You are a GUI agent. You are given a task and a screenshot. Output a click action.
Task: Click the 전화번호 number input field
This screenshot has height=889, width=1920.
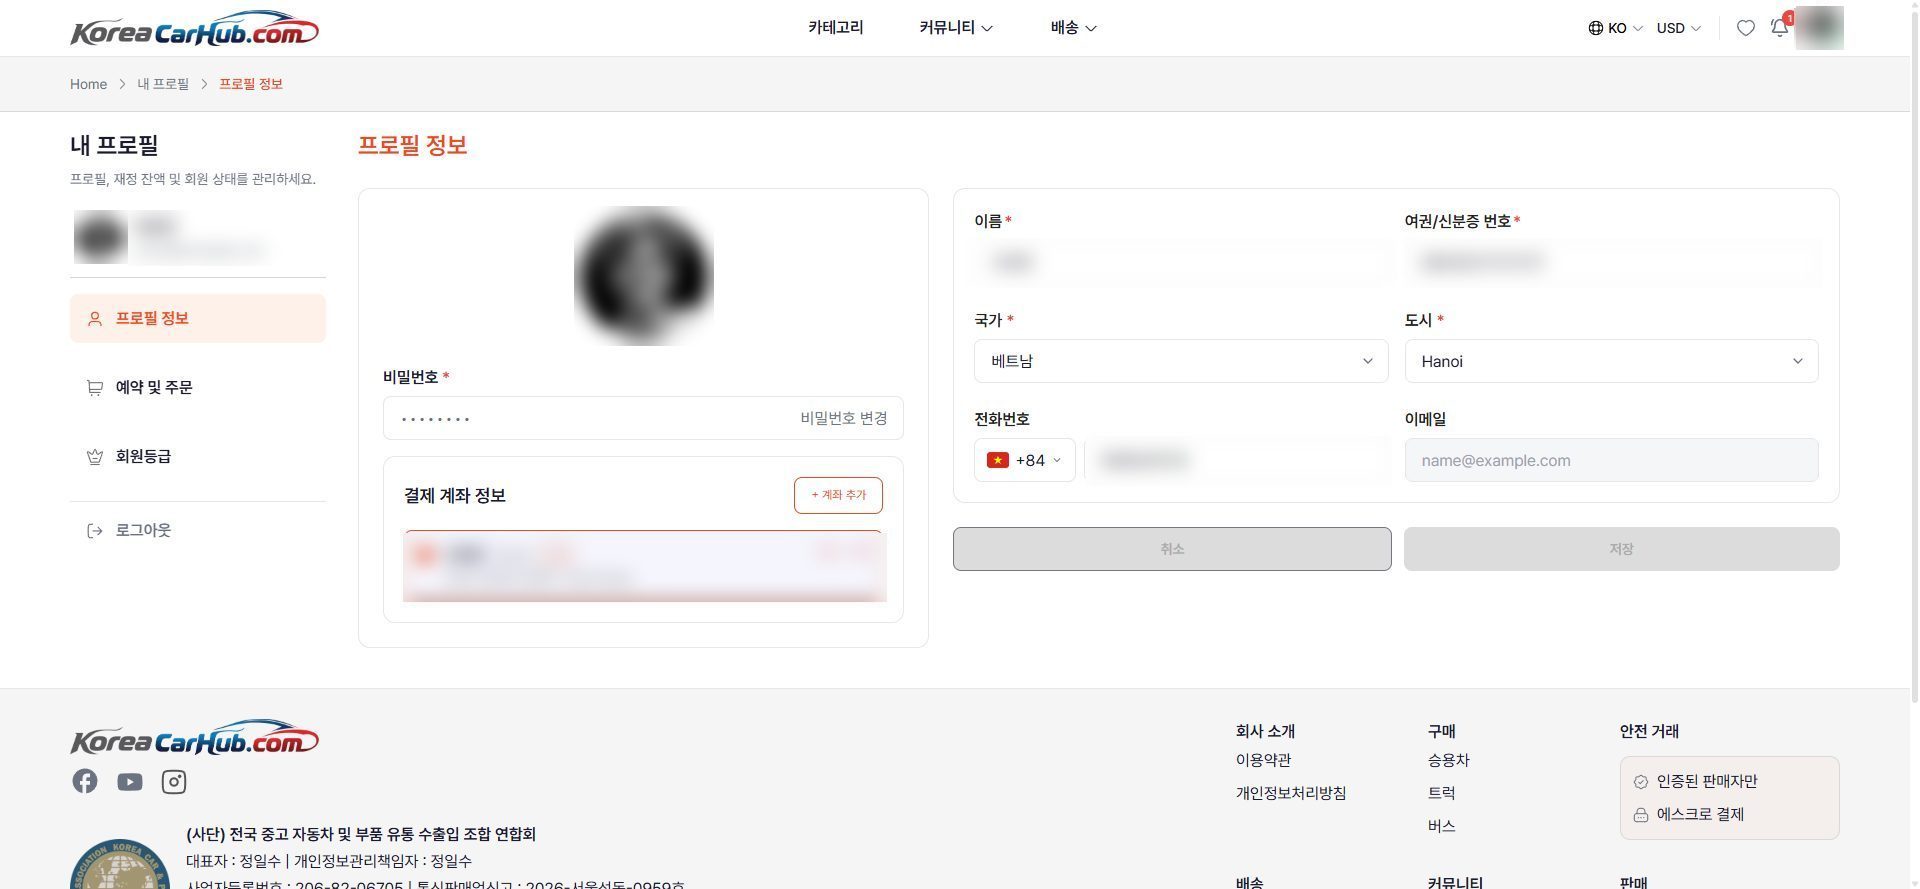click(1236, 460)
